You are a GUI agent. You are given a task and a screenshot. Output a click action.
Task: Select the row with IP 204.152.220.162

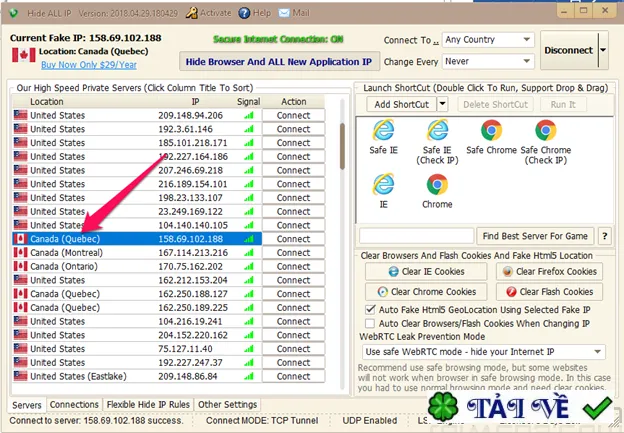[x=137, y=335]
